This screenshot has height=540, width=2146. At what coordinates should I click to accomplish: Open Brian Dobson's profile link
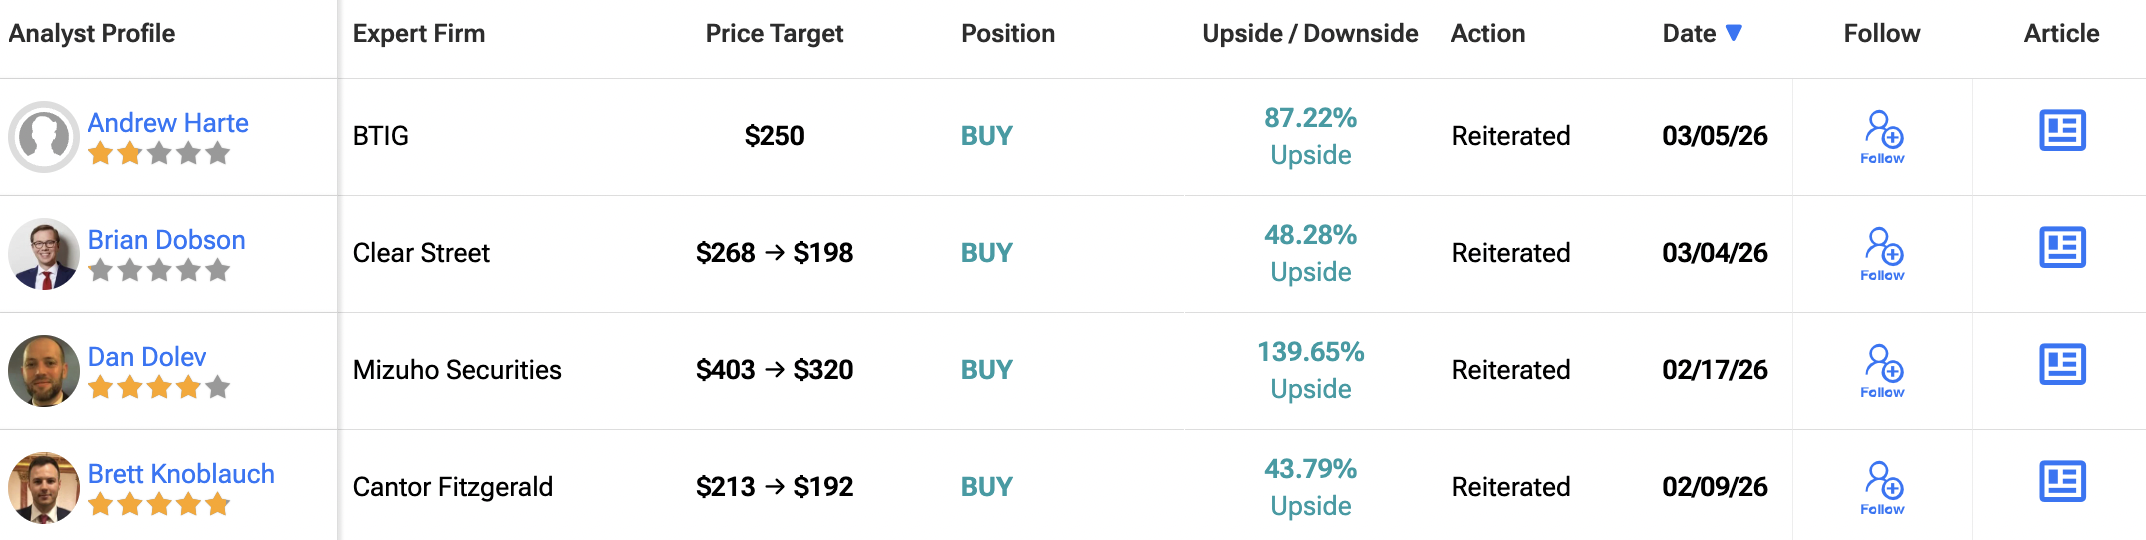click(166, 240)
